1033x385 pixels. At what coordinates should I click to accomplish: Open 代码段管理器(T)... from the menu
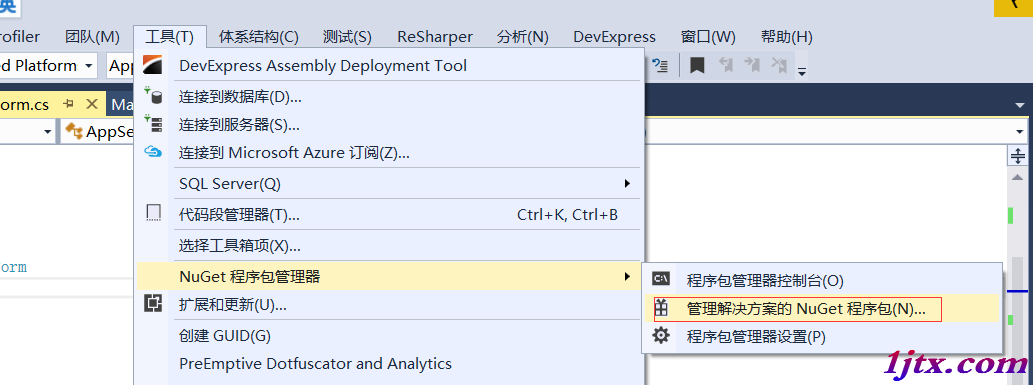pyautogui.click(x=389, y=214)
